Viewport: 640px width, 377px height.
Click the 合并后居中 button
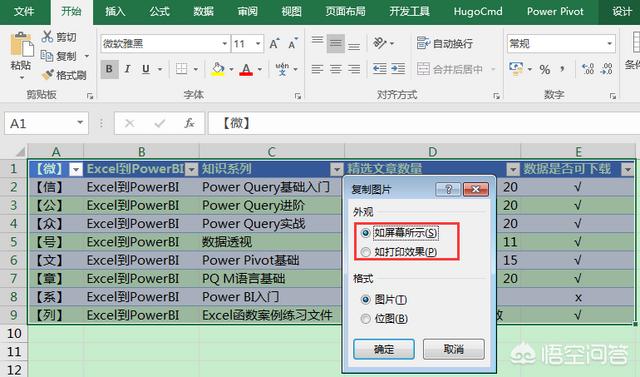[x=450, y=69]
